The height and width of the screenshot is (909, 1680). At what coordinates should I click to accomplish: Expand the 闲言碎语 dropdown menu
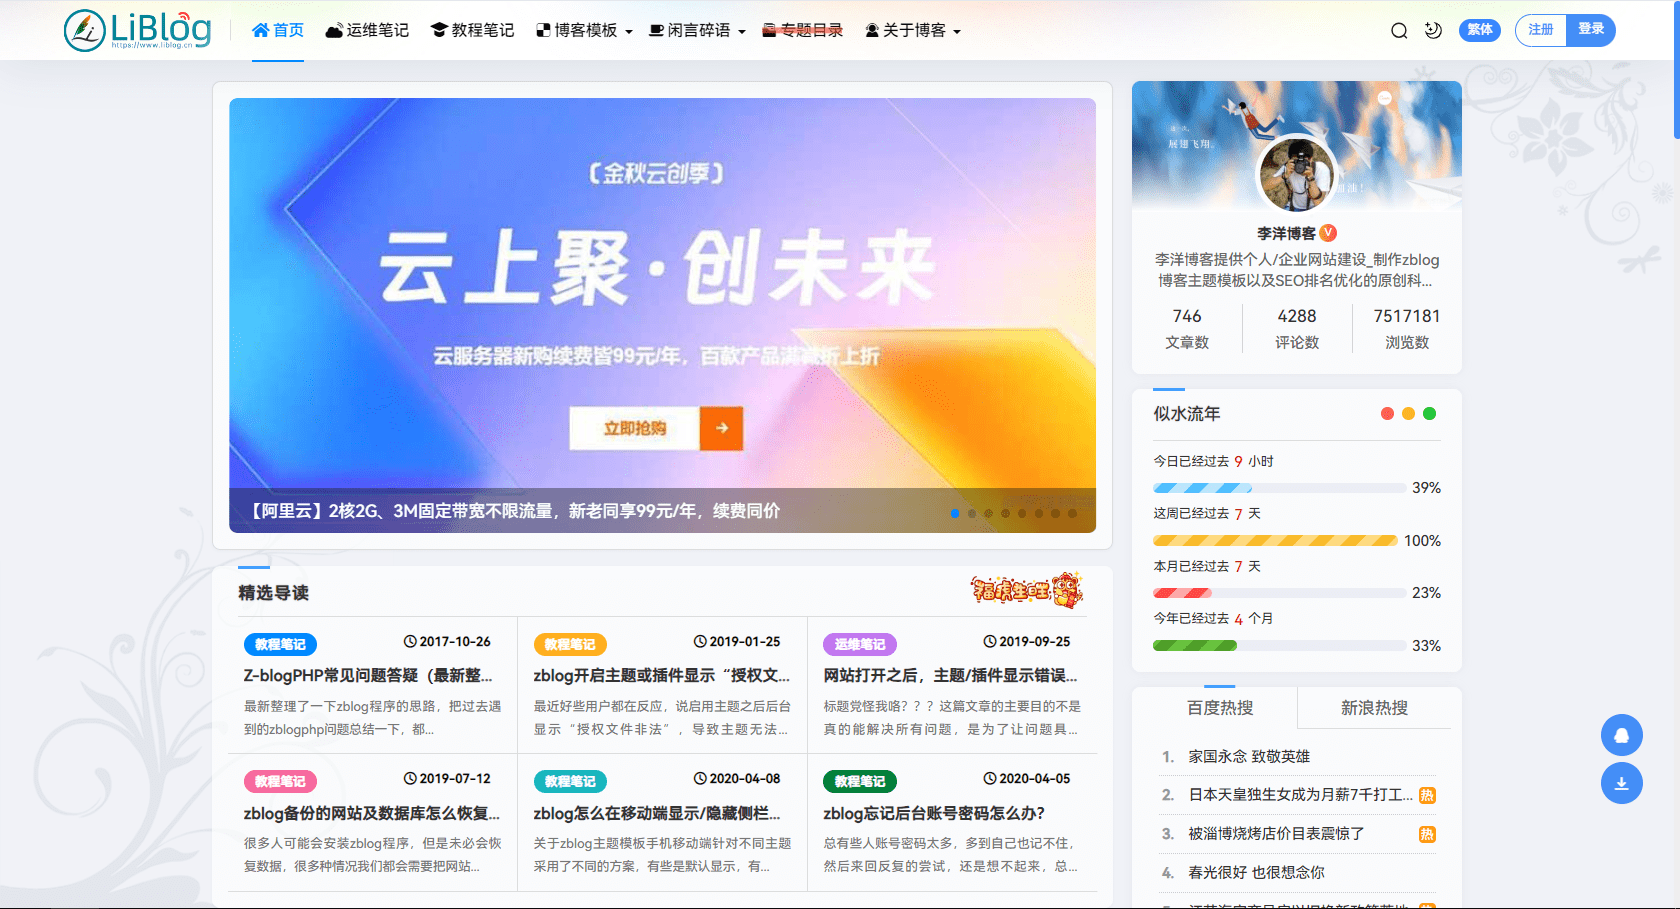pos(697,30)
